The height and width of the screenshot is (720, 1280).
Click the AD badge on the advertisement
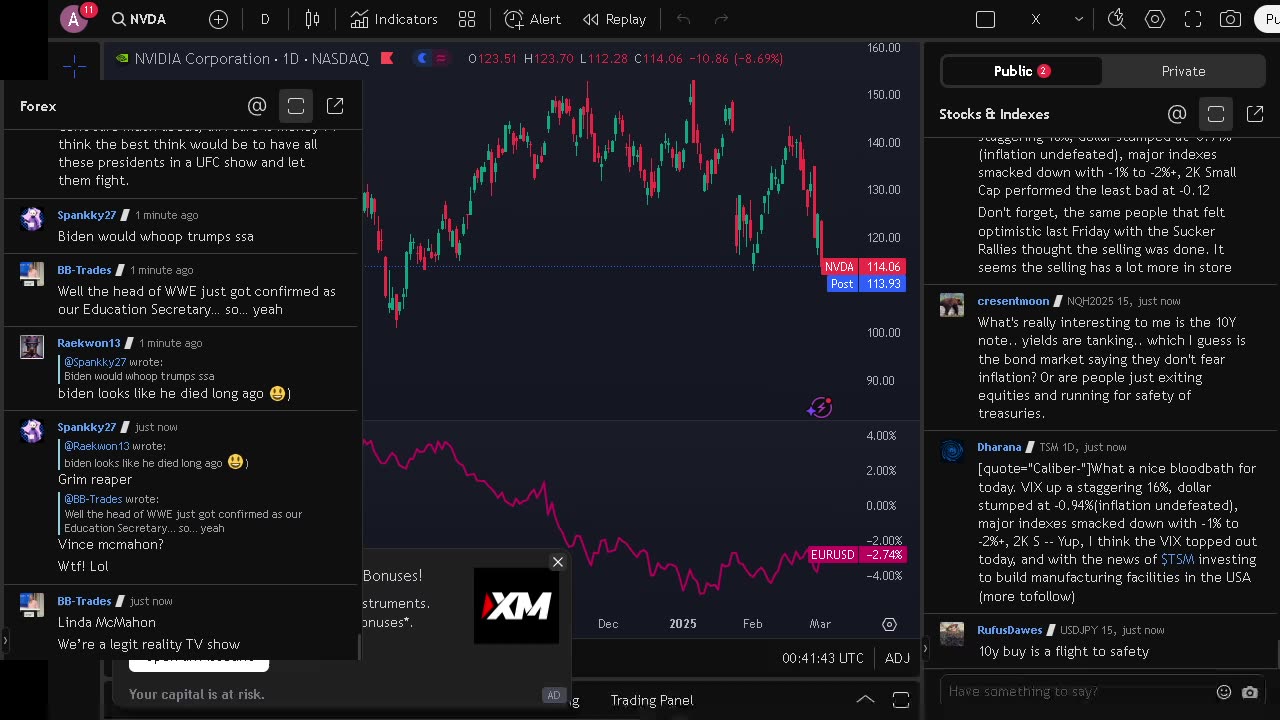553,695
